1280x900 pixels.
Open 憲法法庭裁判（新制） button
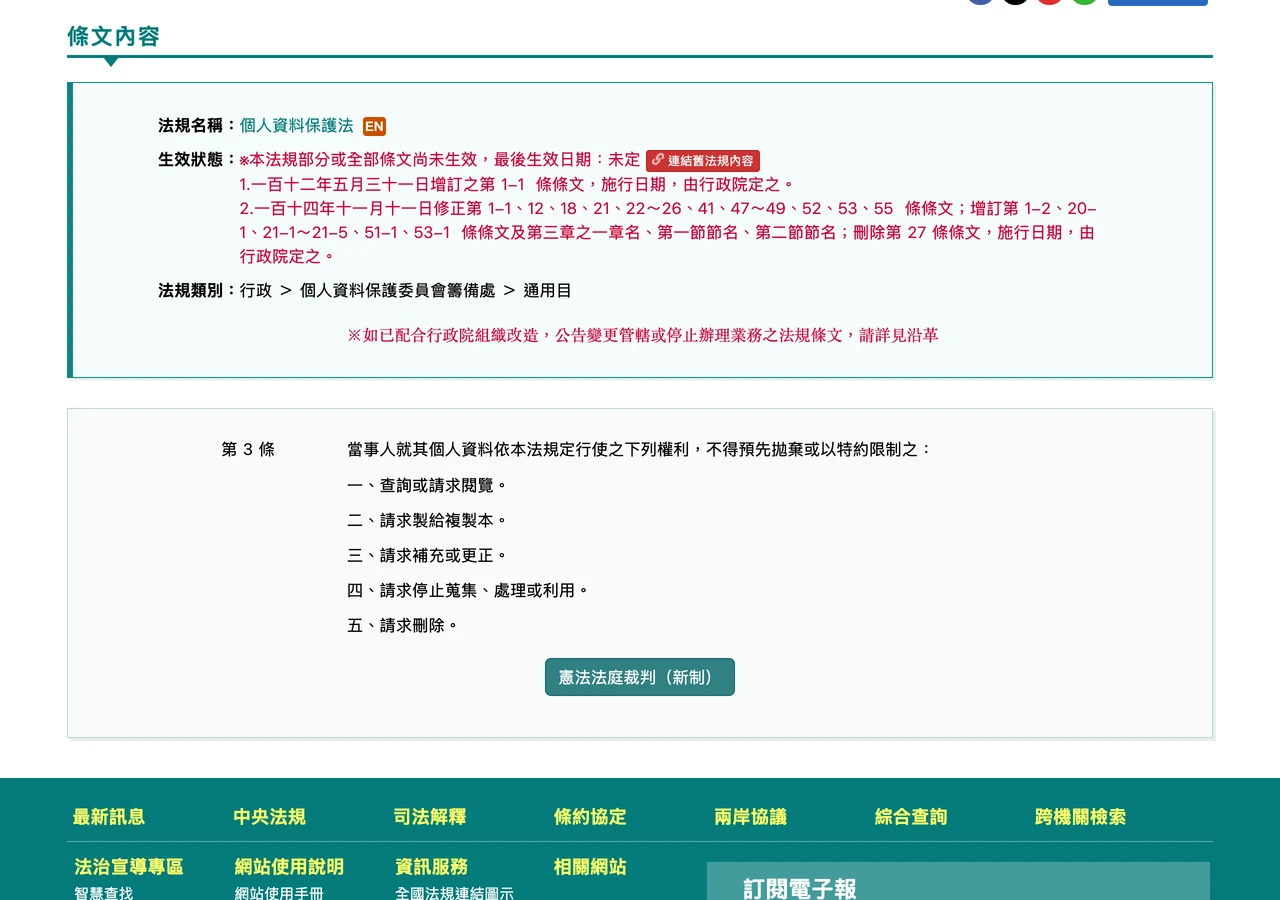coord(640,677)
